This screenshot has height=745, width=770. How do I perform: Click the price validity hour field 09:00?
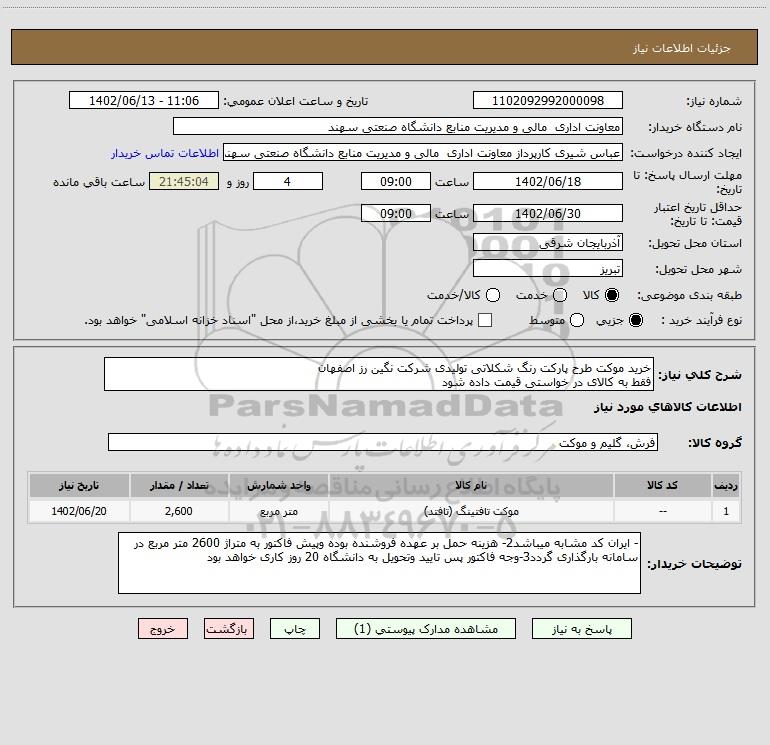tap(396, 213)
